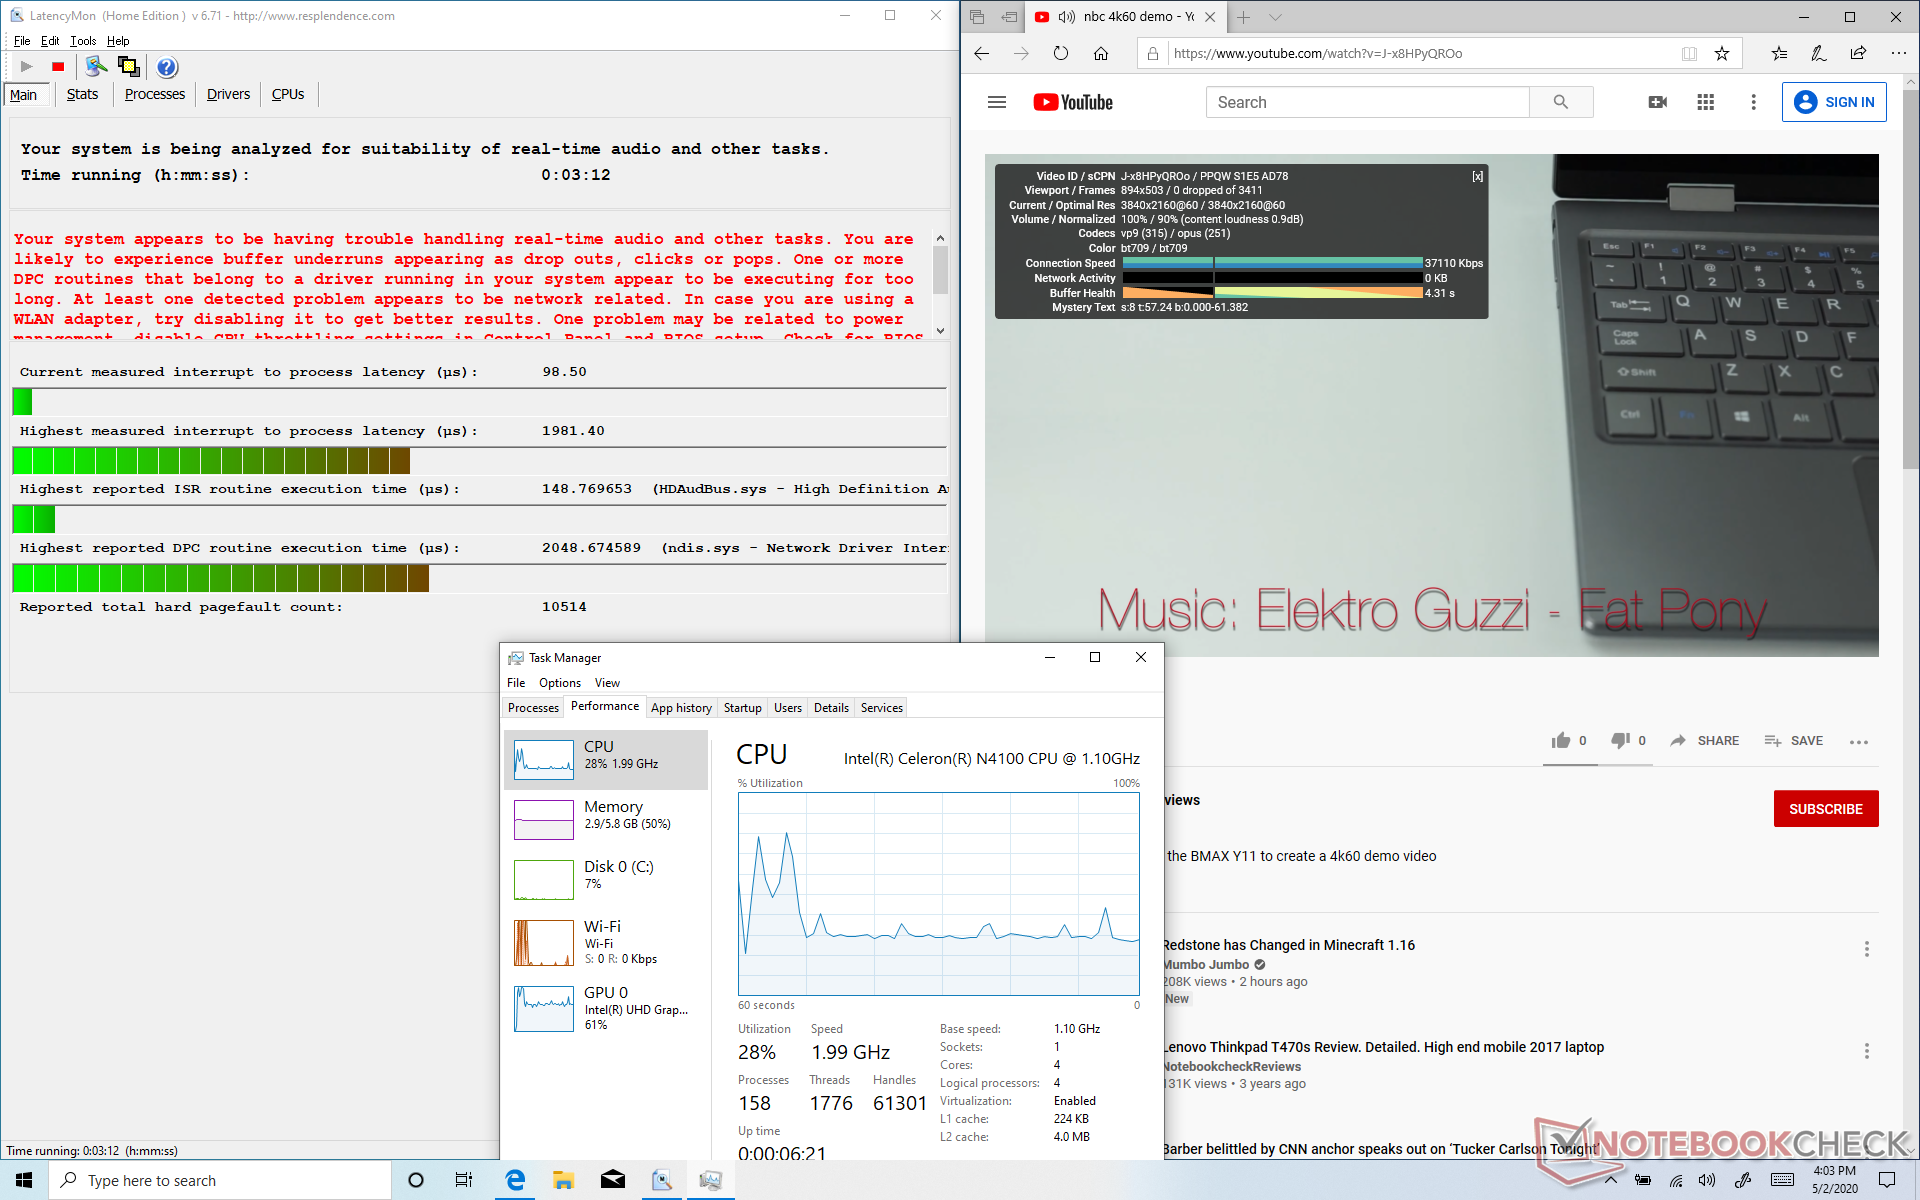Open YouTube settings three-dot menu

coord(1753,102)
